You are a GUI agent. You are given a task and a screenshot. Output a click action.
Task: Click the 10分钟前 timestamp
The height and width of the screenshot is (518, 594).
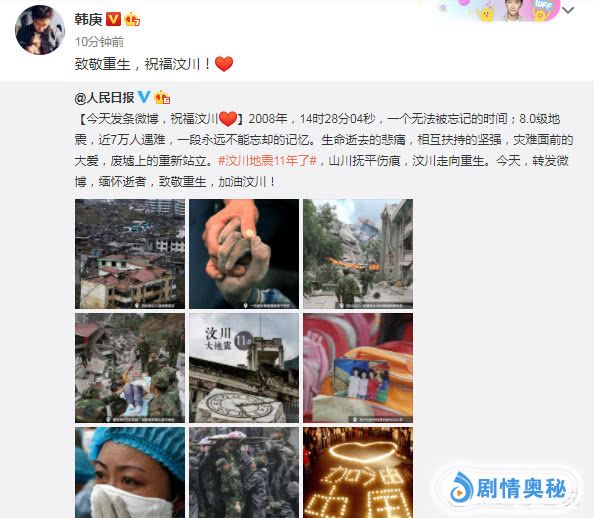(x=99, y=42)
